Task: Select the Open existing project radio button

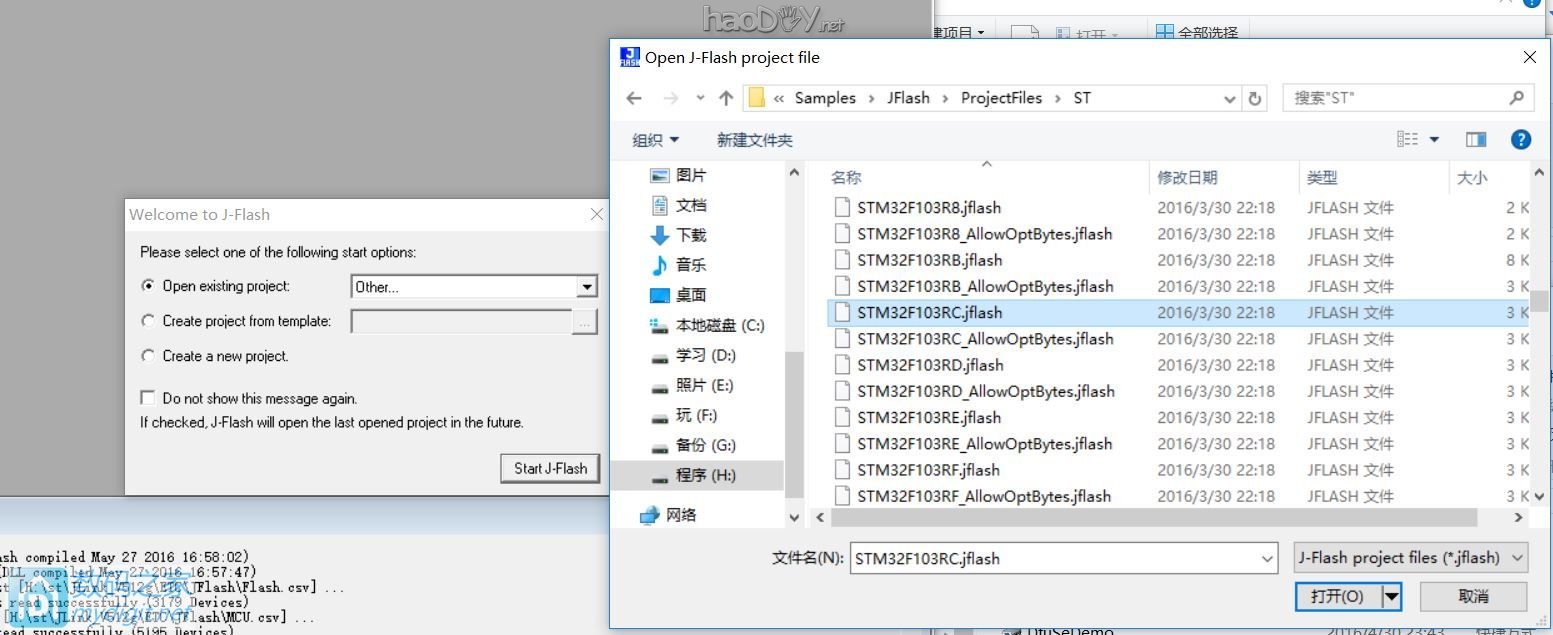Action: (149, 286)
